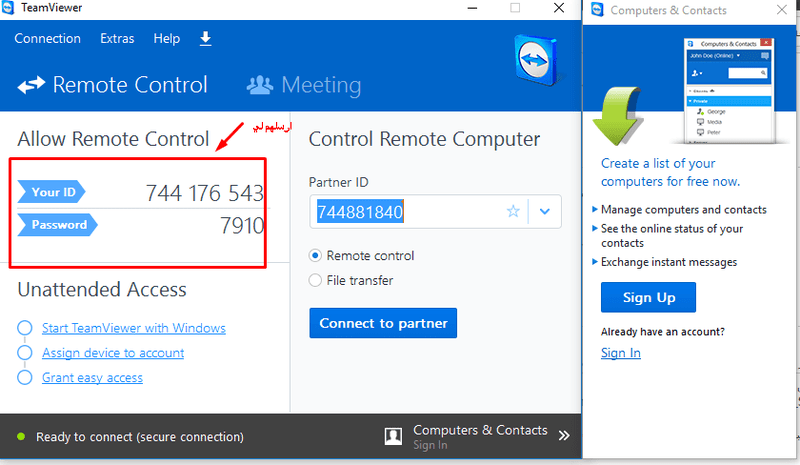Click the download arrow icon in menu bar
This screenshot has width=800, height=465.
(x=206, y=39)
